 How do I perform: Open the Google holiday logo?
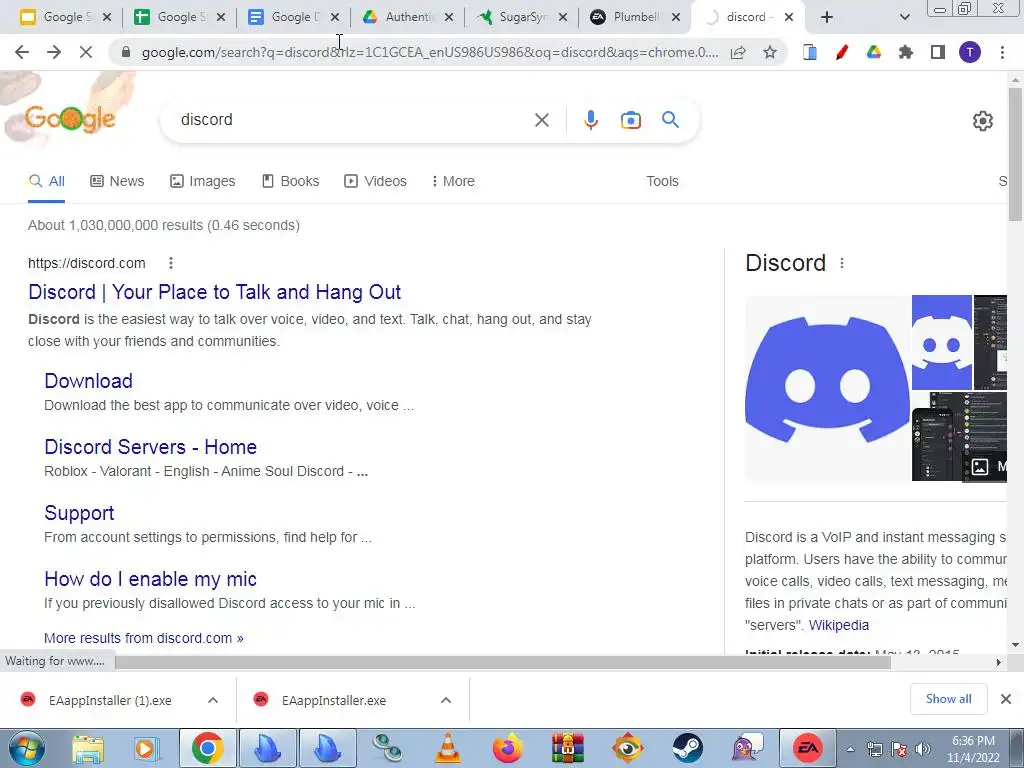pos(70,118)
